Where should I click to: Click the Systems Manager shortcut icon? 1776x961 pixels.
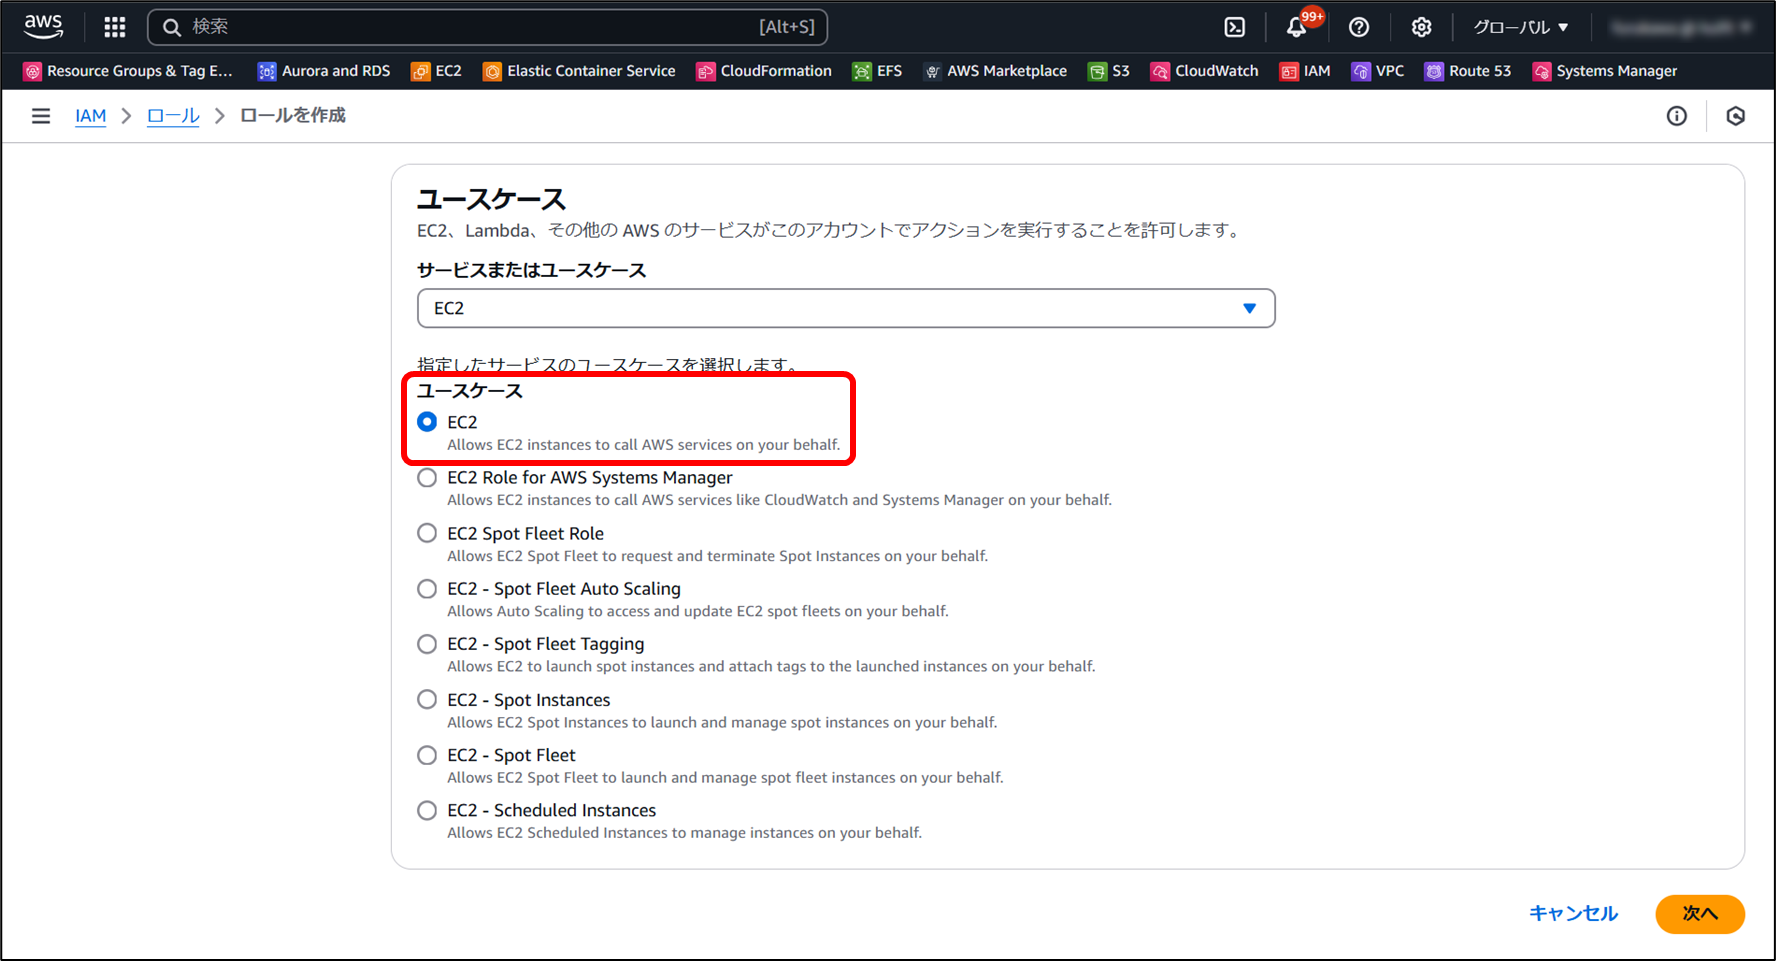1542,71
